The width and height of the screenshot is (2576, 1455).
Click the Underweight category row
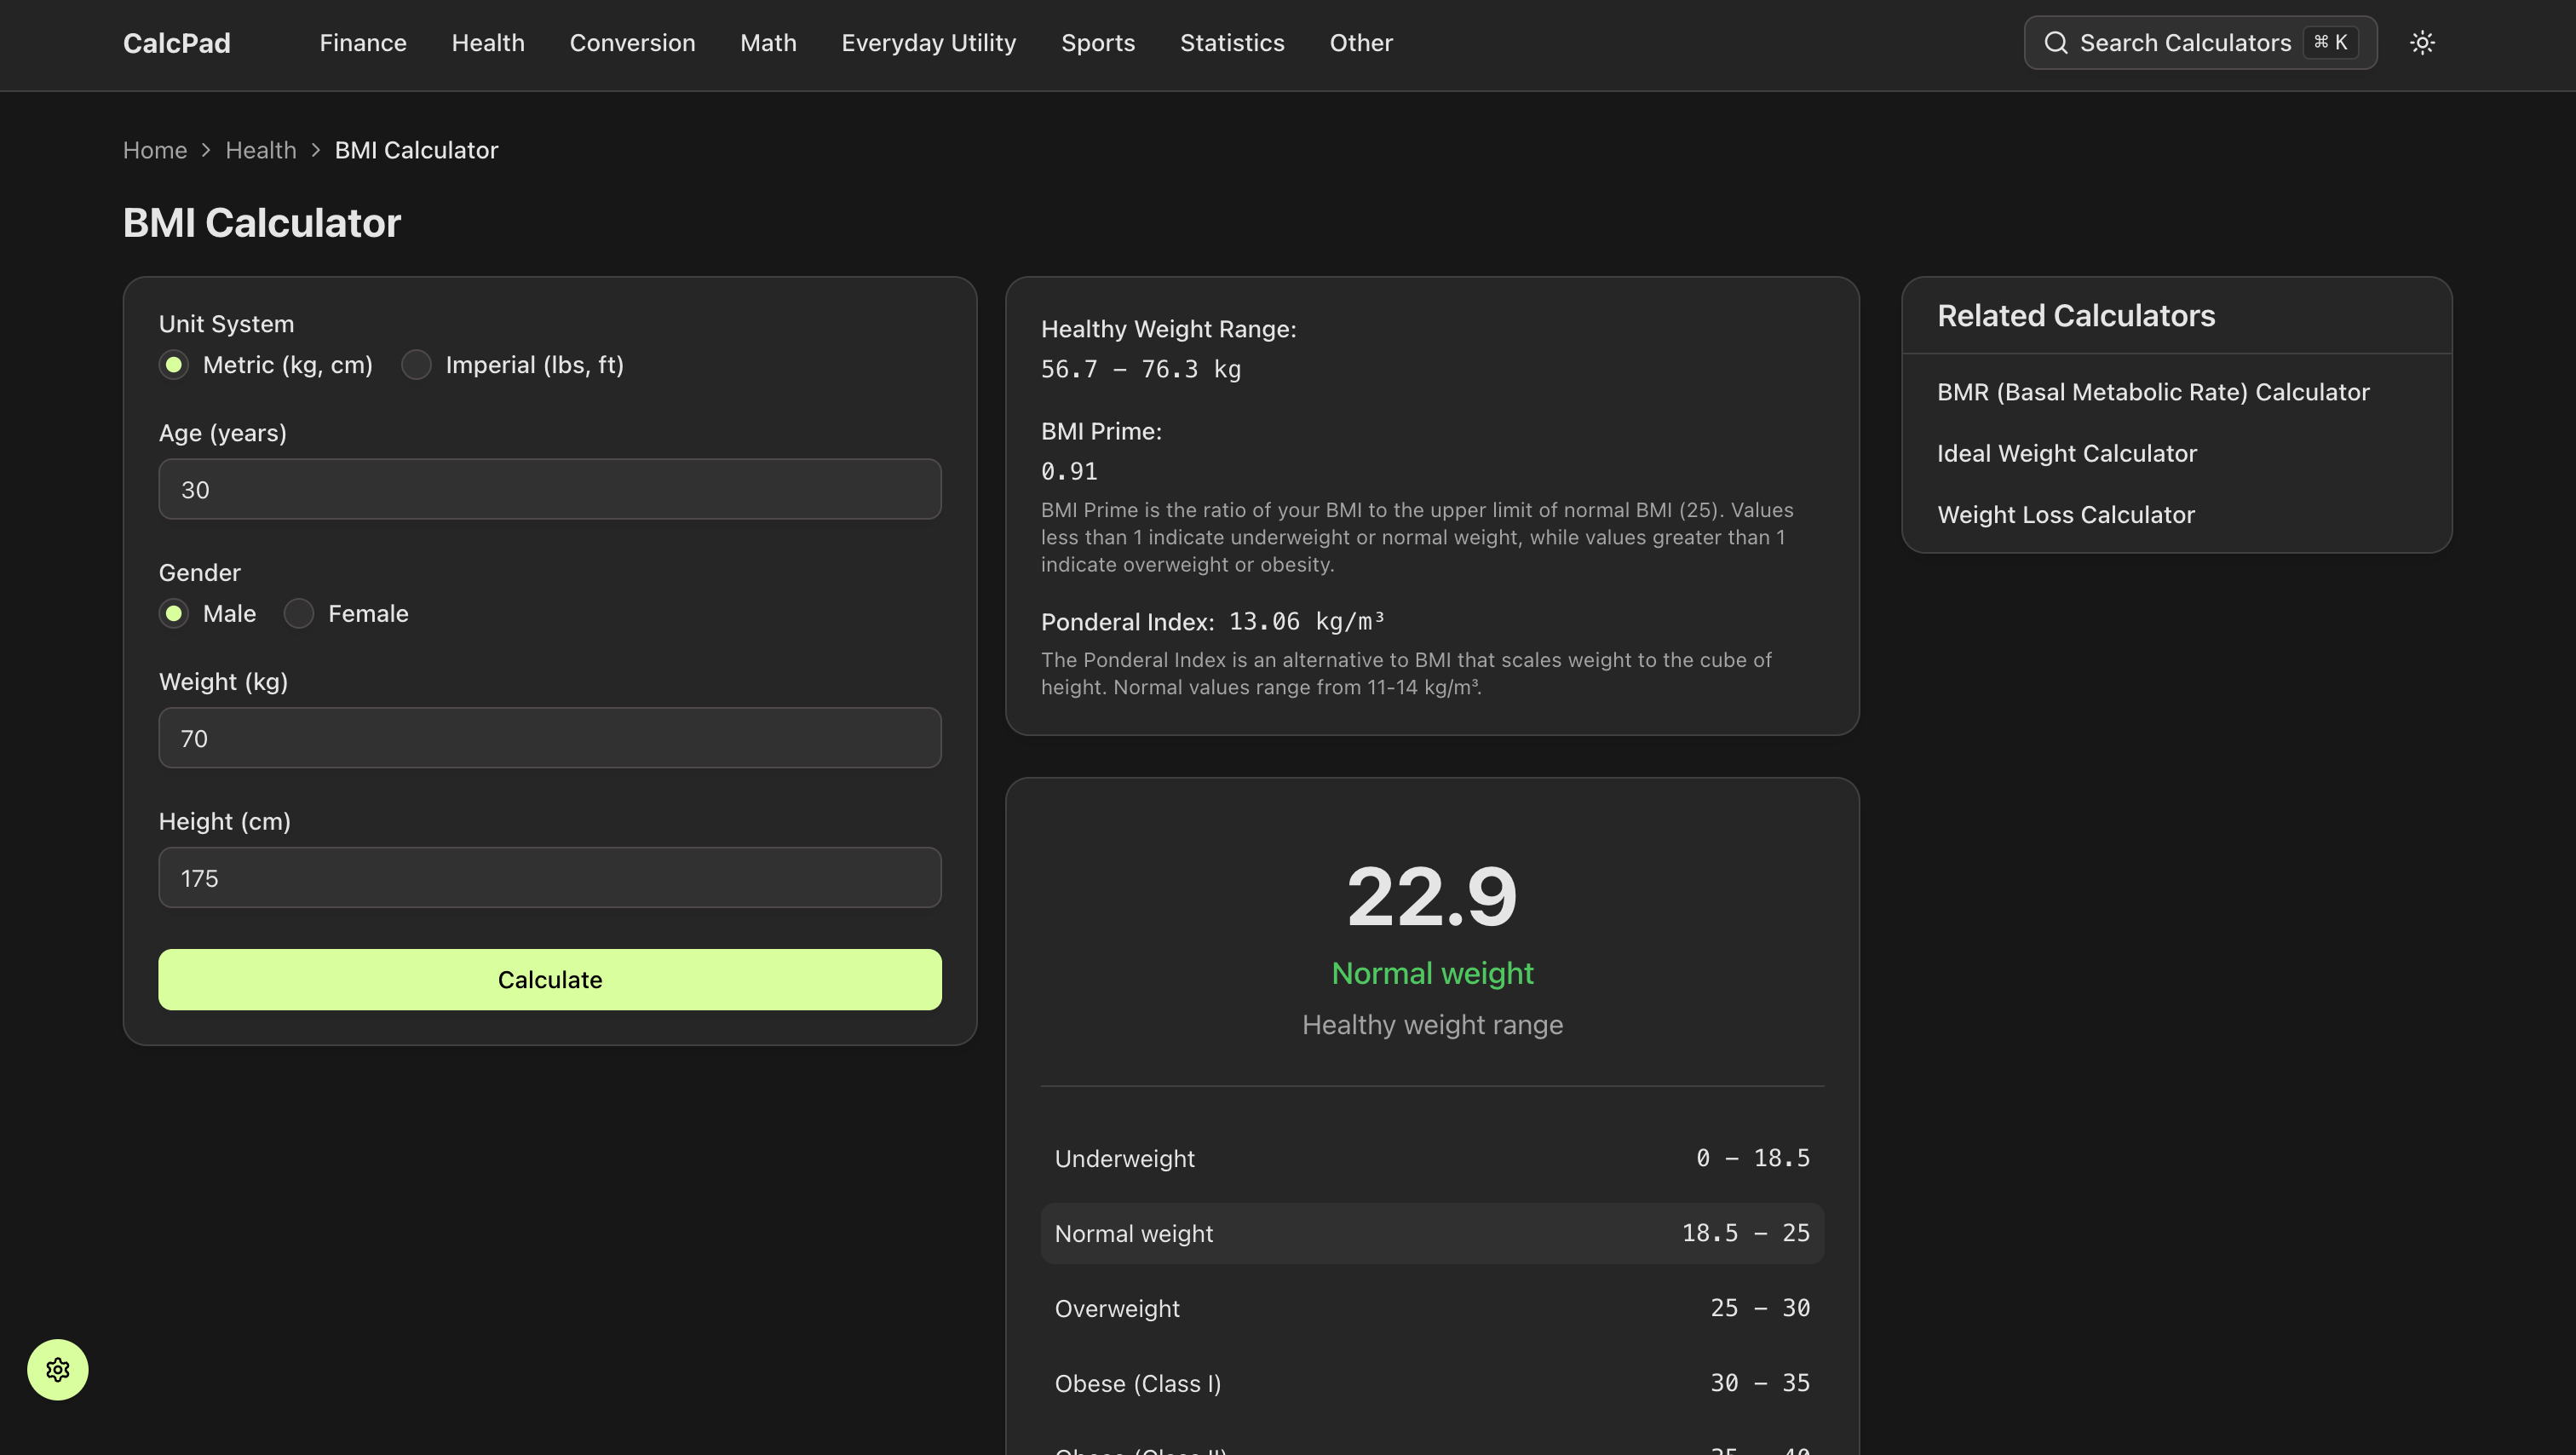point(1431,1158)
